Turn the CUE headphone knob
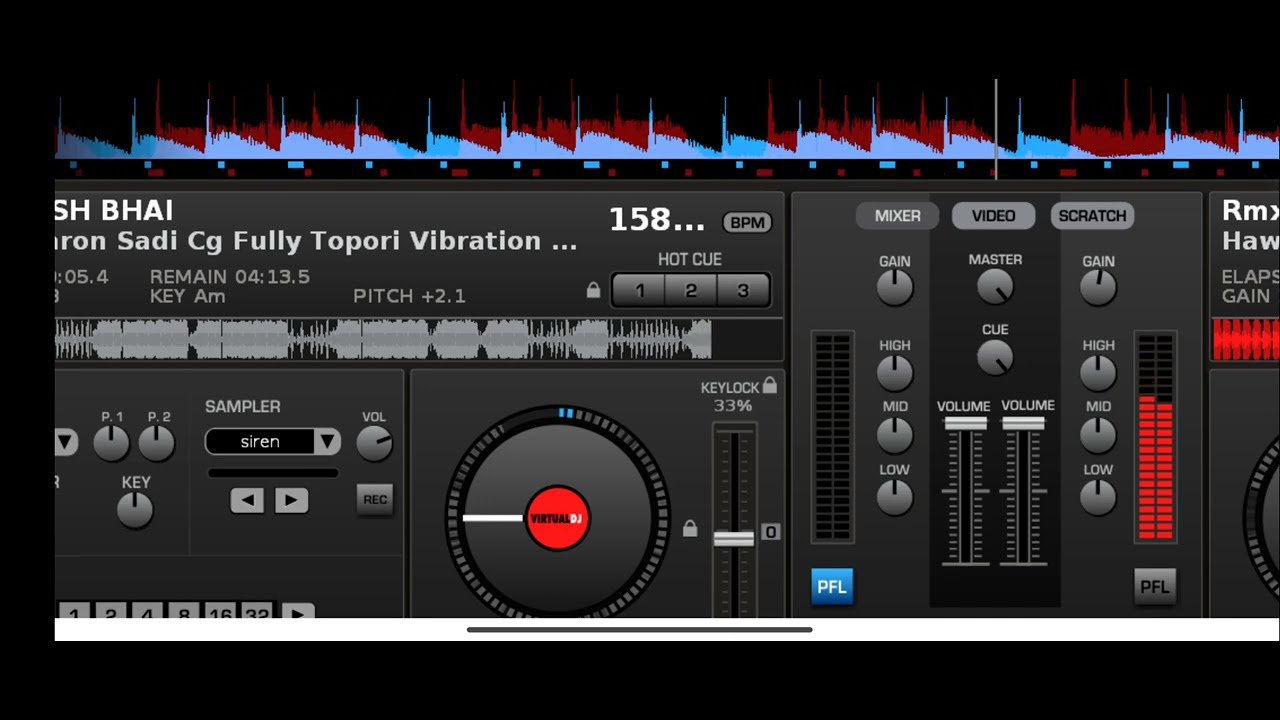The height and width of the screenshot is (720, 1280). 995,357
